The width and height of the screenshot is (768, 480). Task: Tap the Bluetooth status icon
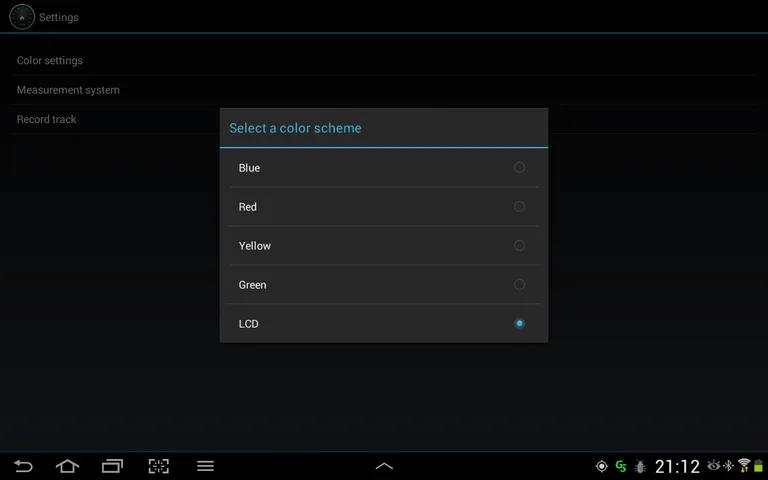click(729, 465)
